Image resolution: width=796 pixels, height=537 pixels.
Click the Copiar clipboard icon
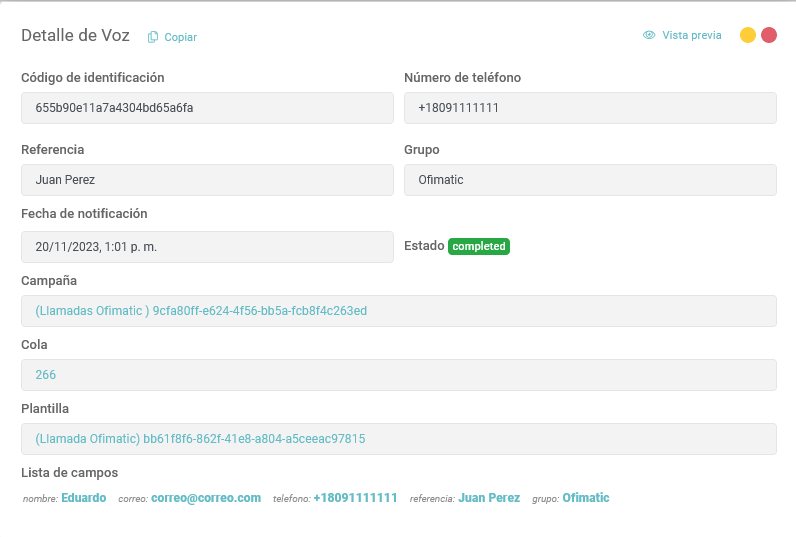click(x=153, y=37)
